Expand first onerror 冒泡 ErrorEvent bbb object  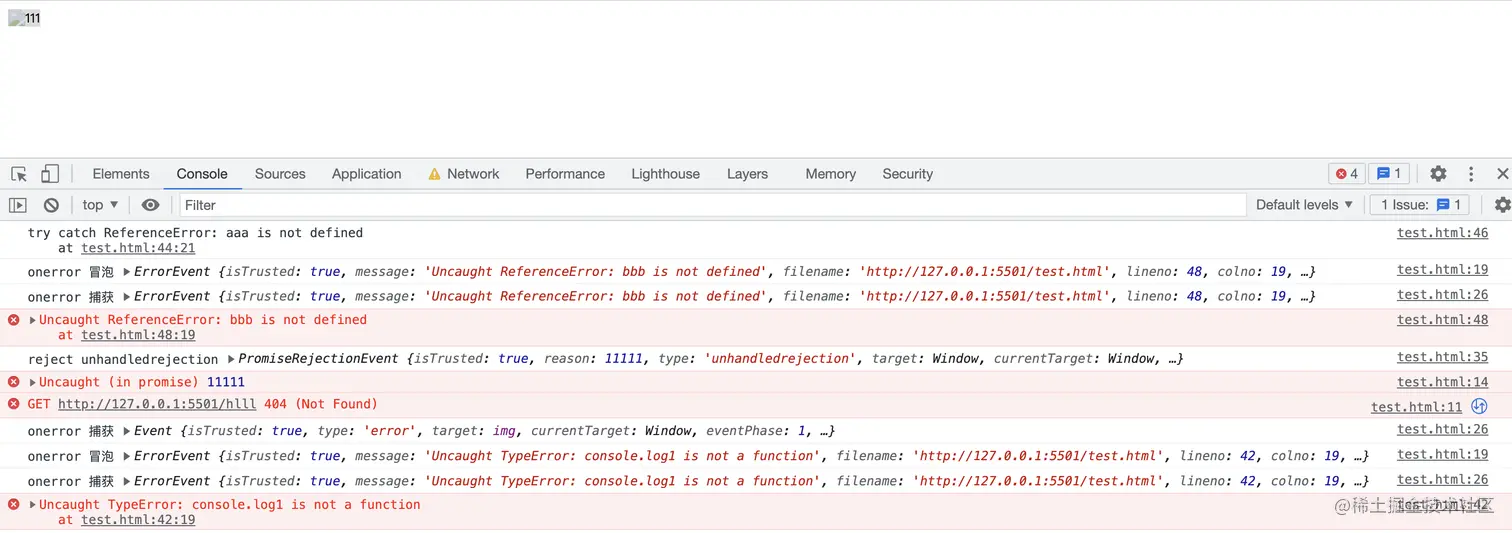pyautogui.click(x=127, y=272)
